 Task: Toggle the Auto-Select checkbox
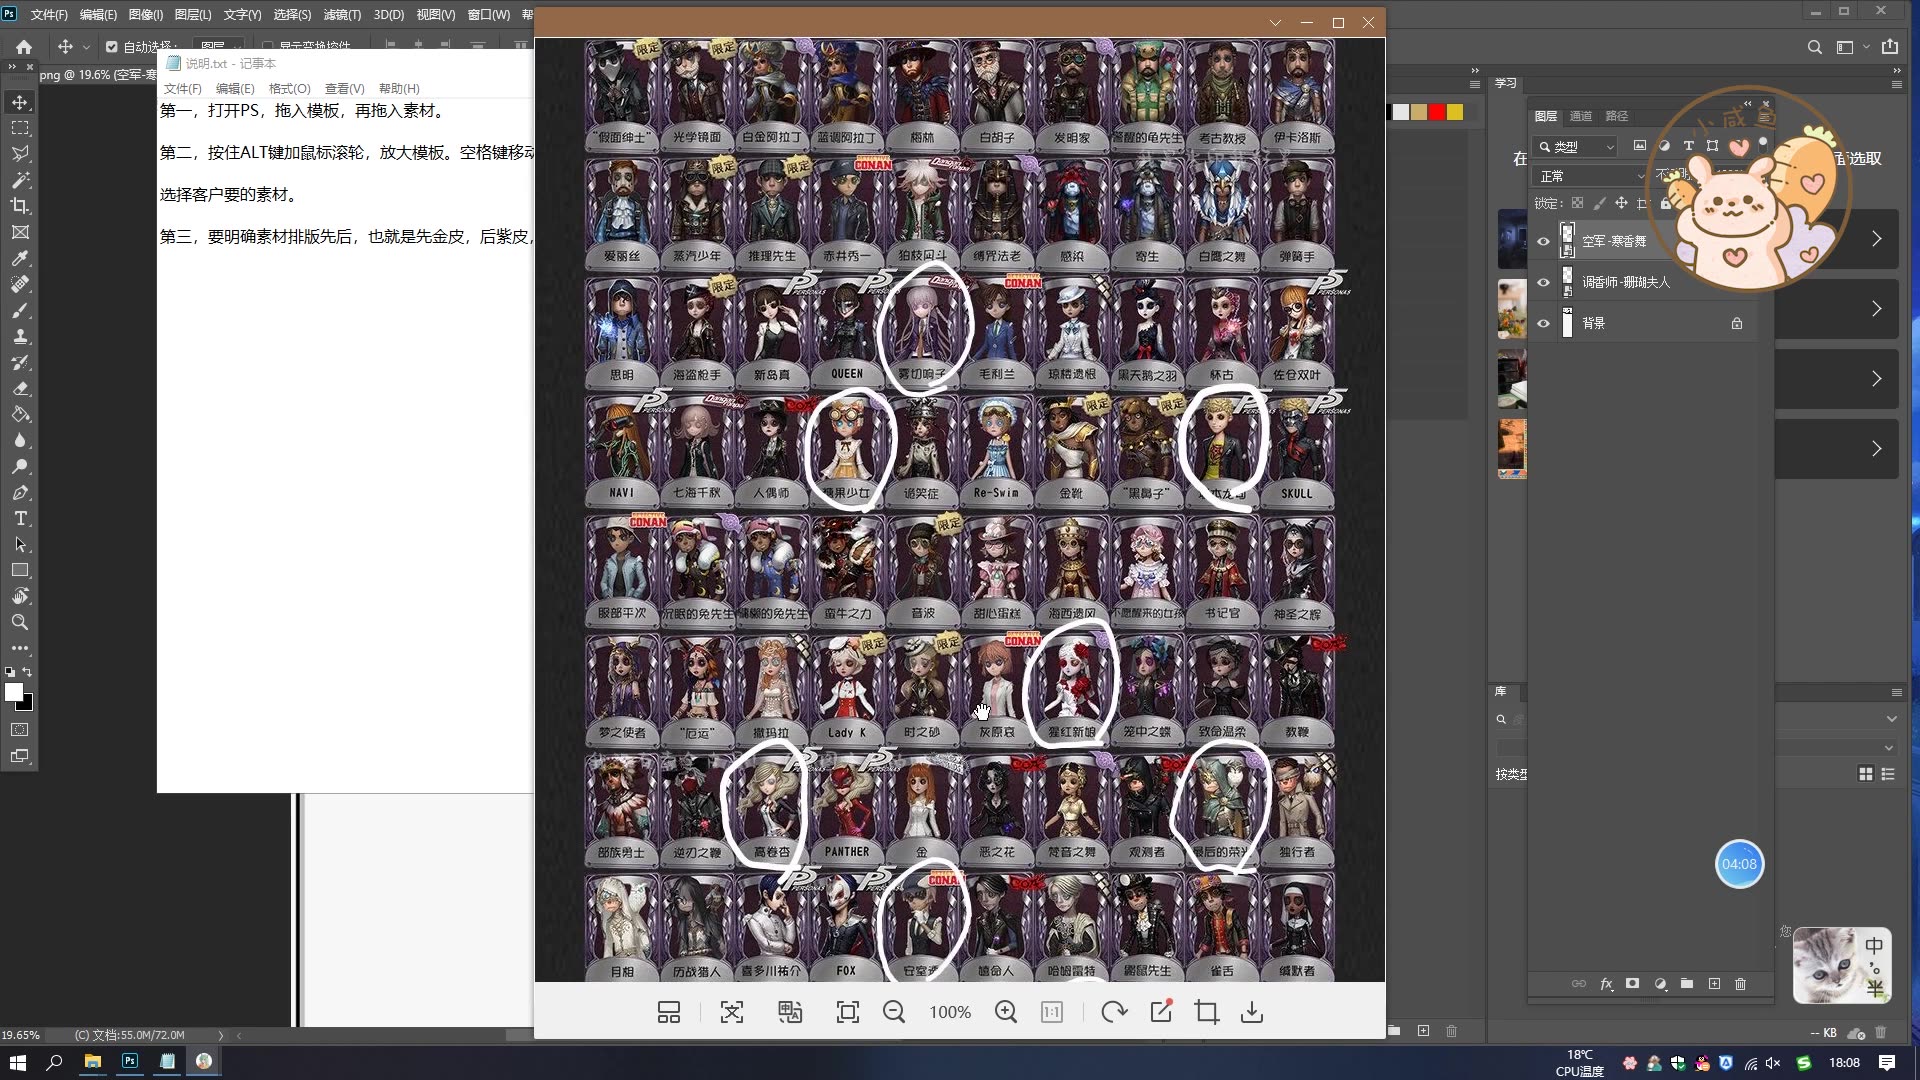111,47
